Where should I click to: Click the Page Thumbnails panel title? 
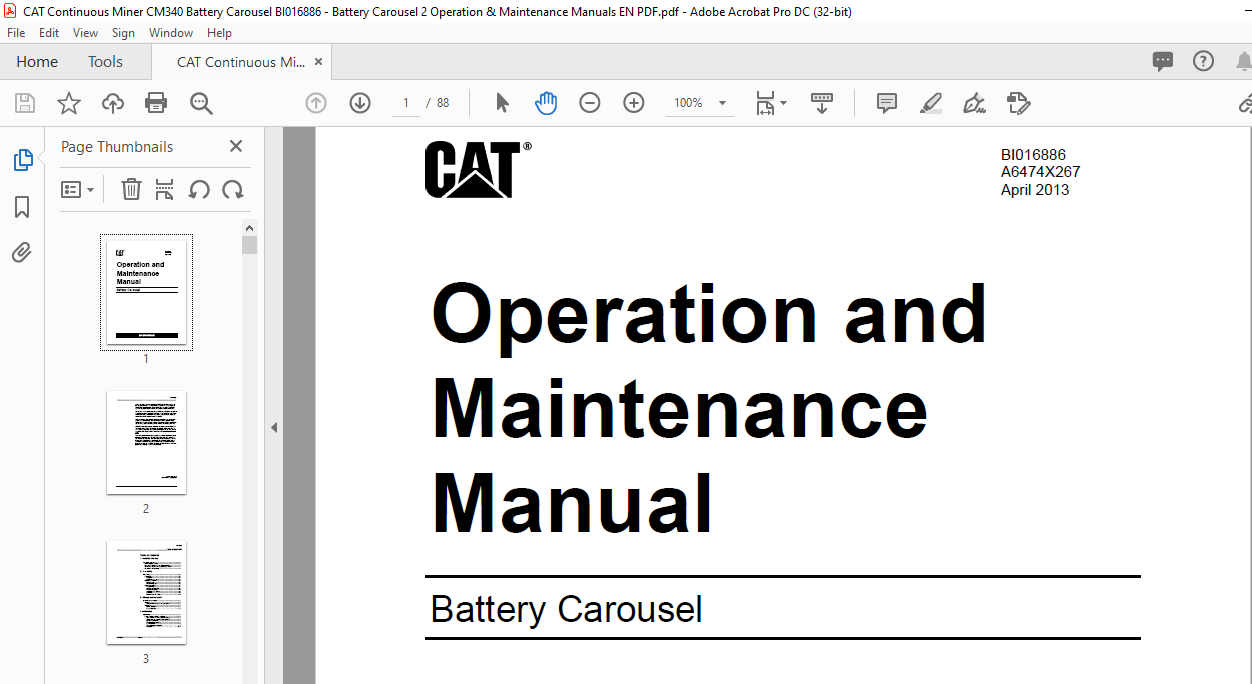tap(117, 147)
